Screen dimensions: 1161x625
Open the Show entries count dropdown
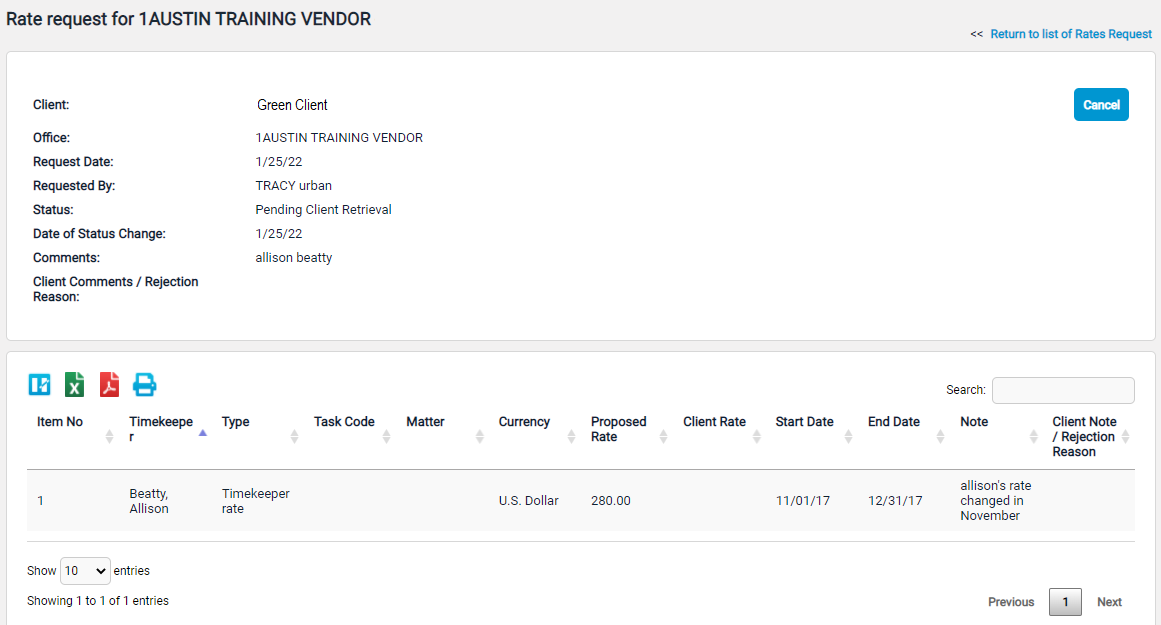click(85, 571)
